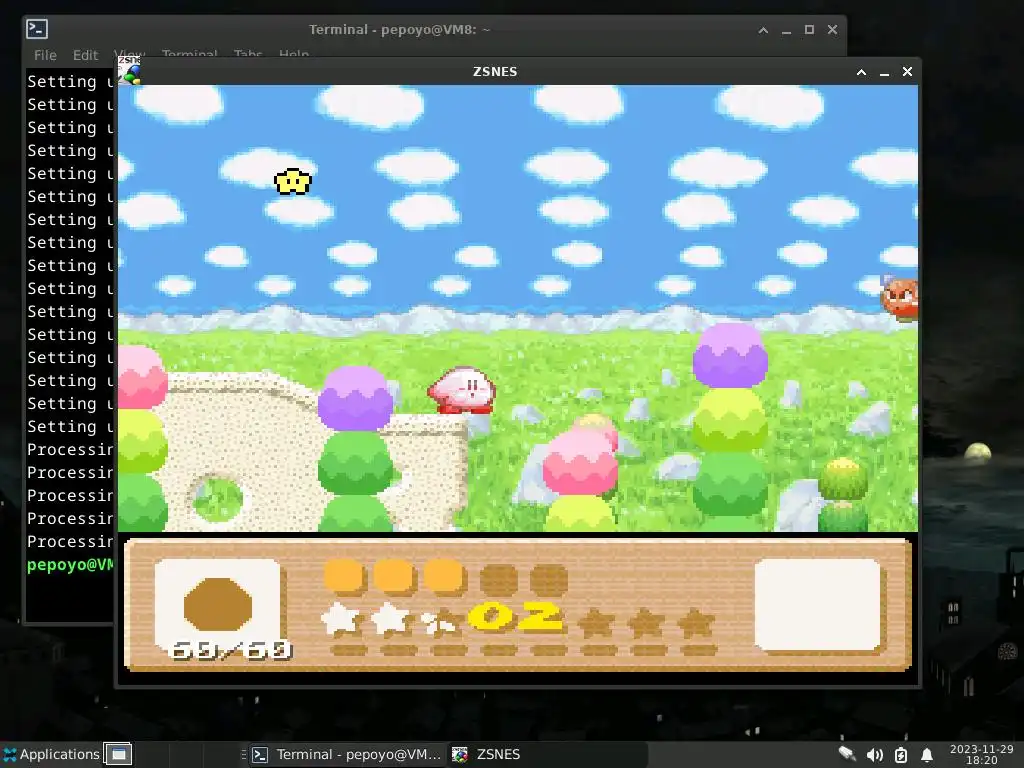Image resolution: width=1024 pixels, height=768 pixels.
Task: Roll up the Terminal window with the arrow button
Action: 763,30
